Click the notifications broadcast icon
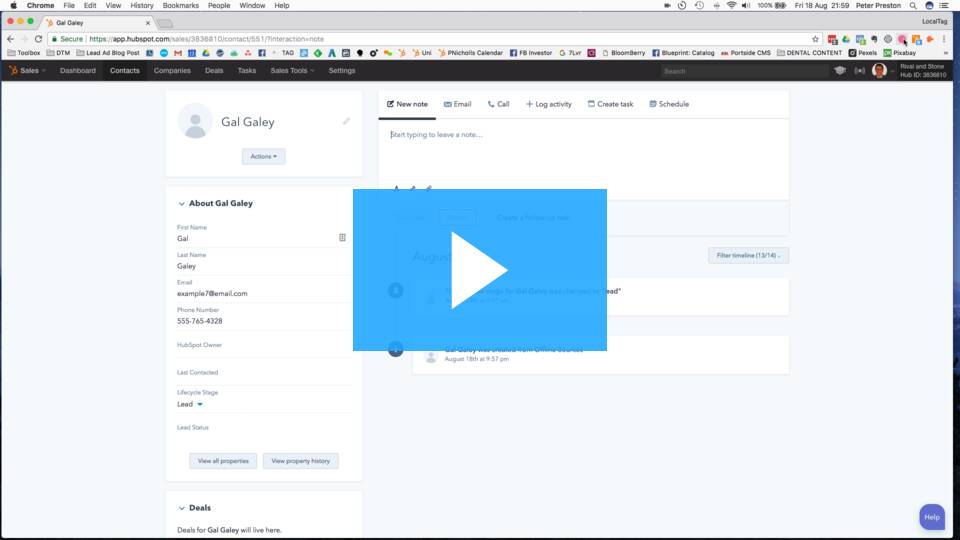The image size is (960, 540). tap(860, 70)
